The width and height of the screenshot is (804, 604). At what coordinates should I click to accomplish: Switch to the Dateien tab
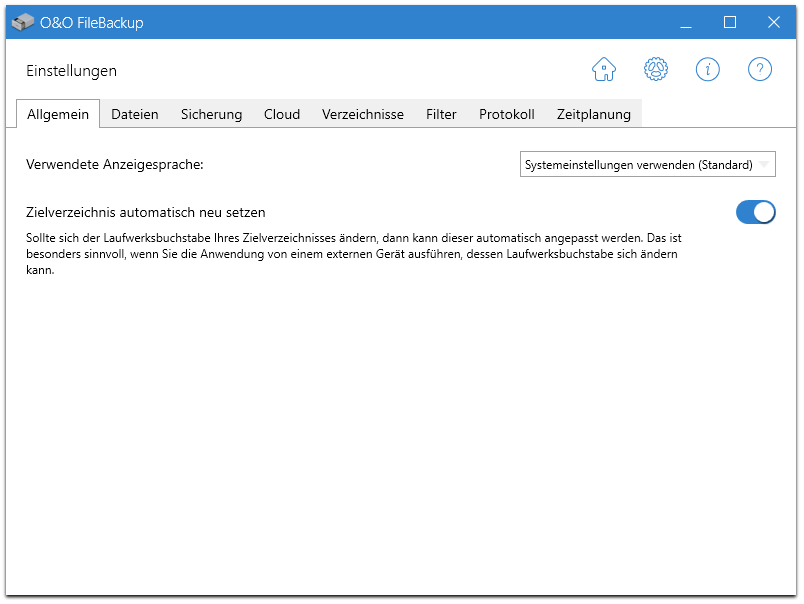(135, 114)
